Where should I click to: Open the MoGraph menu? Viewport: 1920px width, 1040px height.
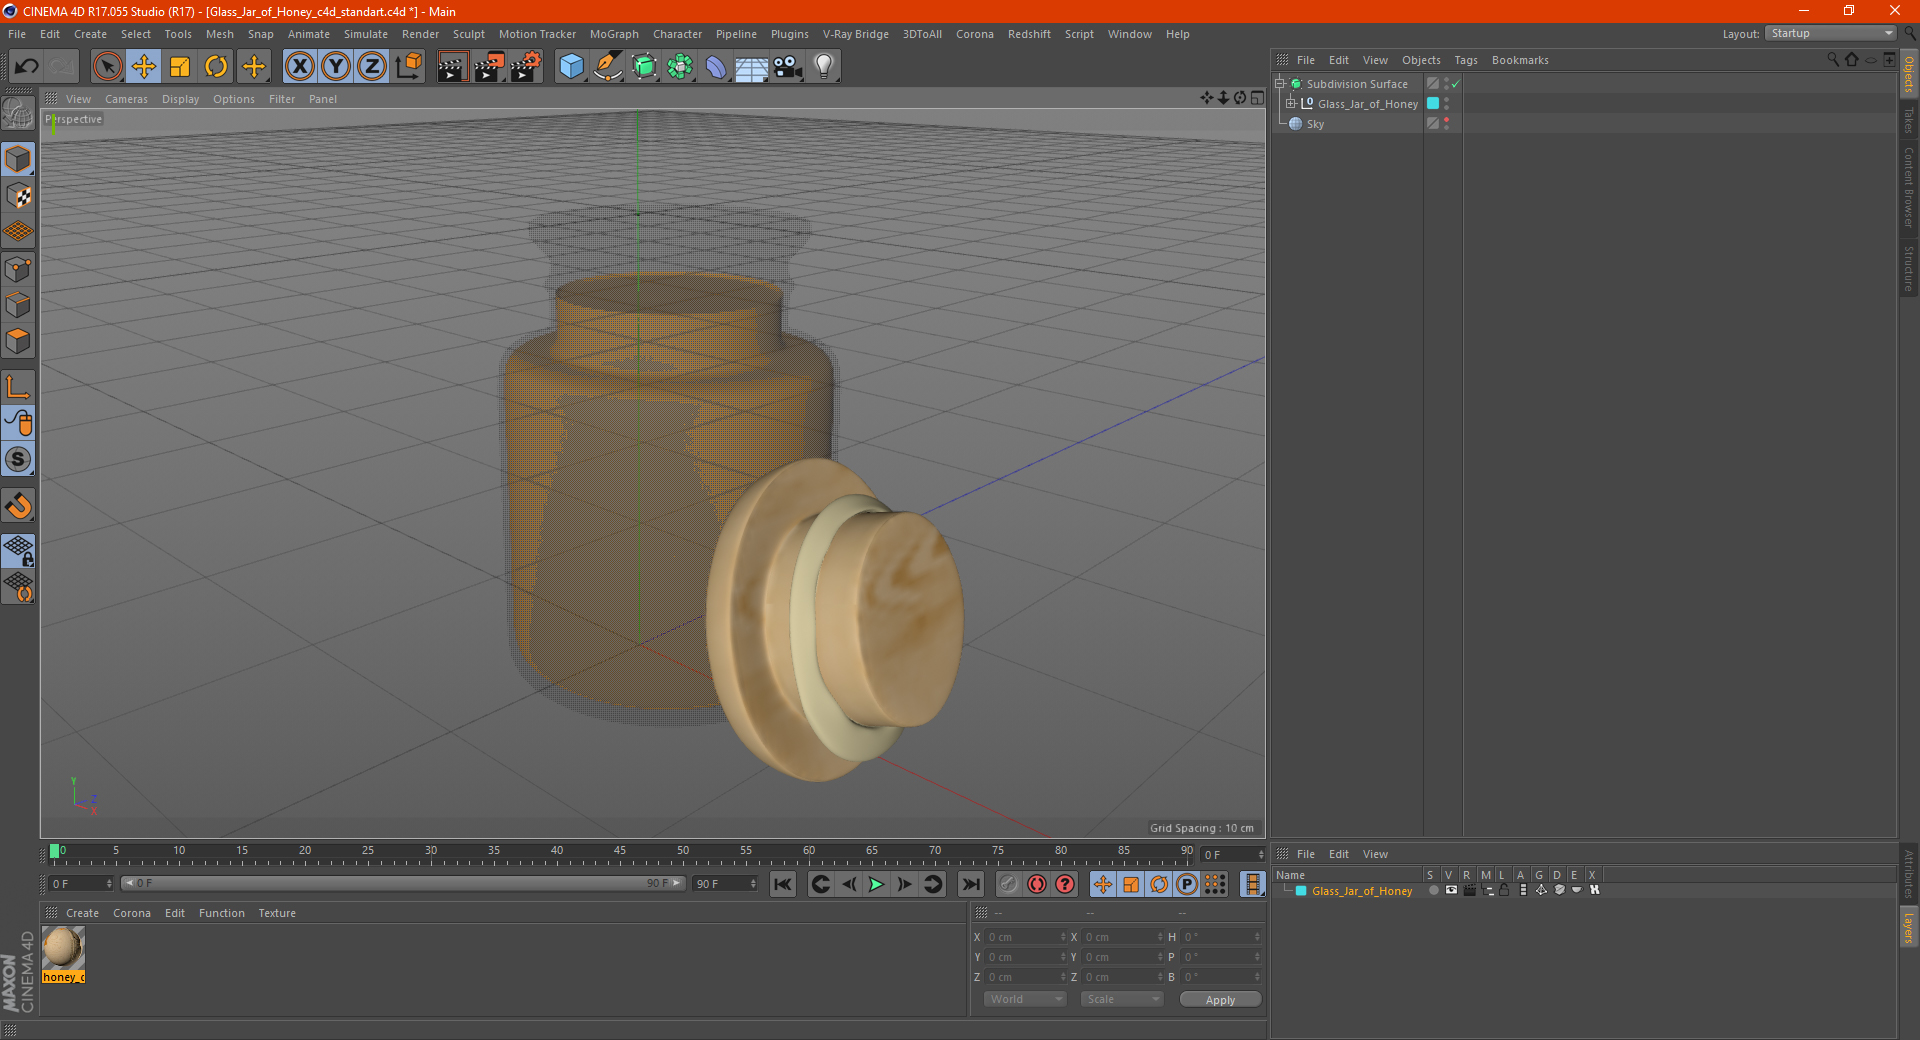614,34
